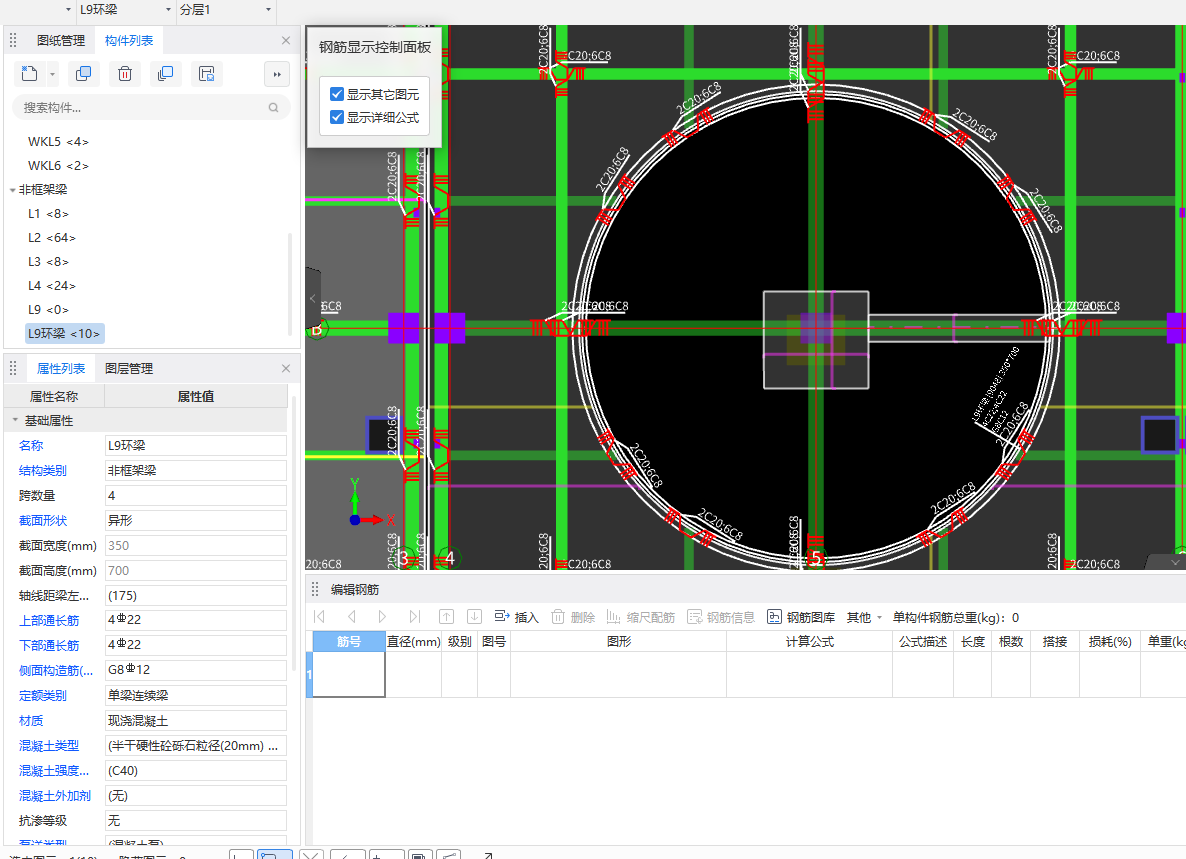Move rebar row up icon
This screenshot has height=859, width=1186.
coord(446,617)
